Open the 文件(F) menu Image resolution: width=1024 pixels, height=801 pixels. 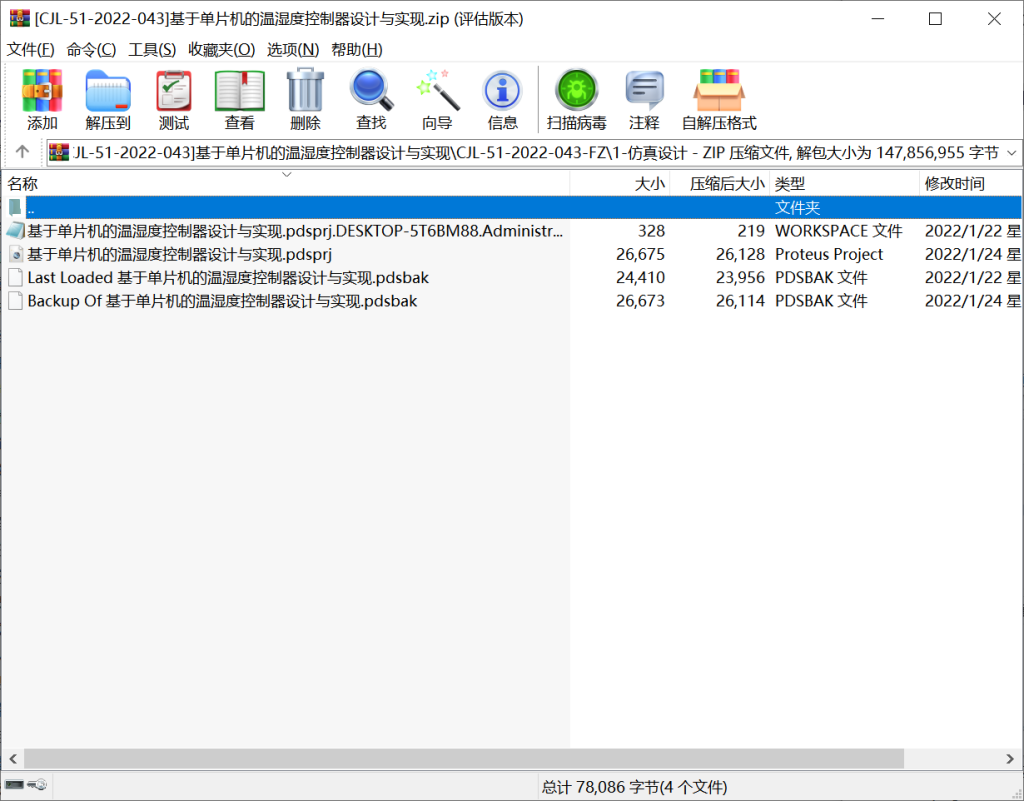[x=31, y=48]
